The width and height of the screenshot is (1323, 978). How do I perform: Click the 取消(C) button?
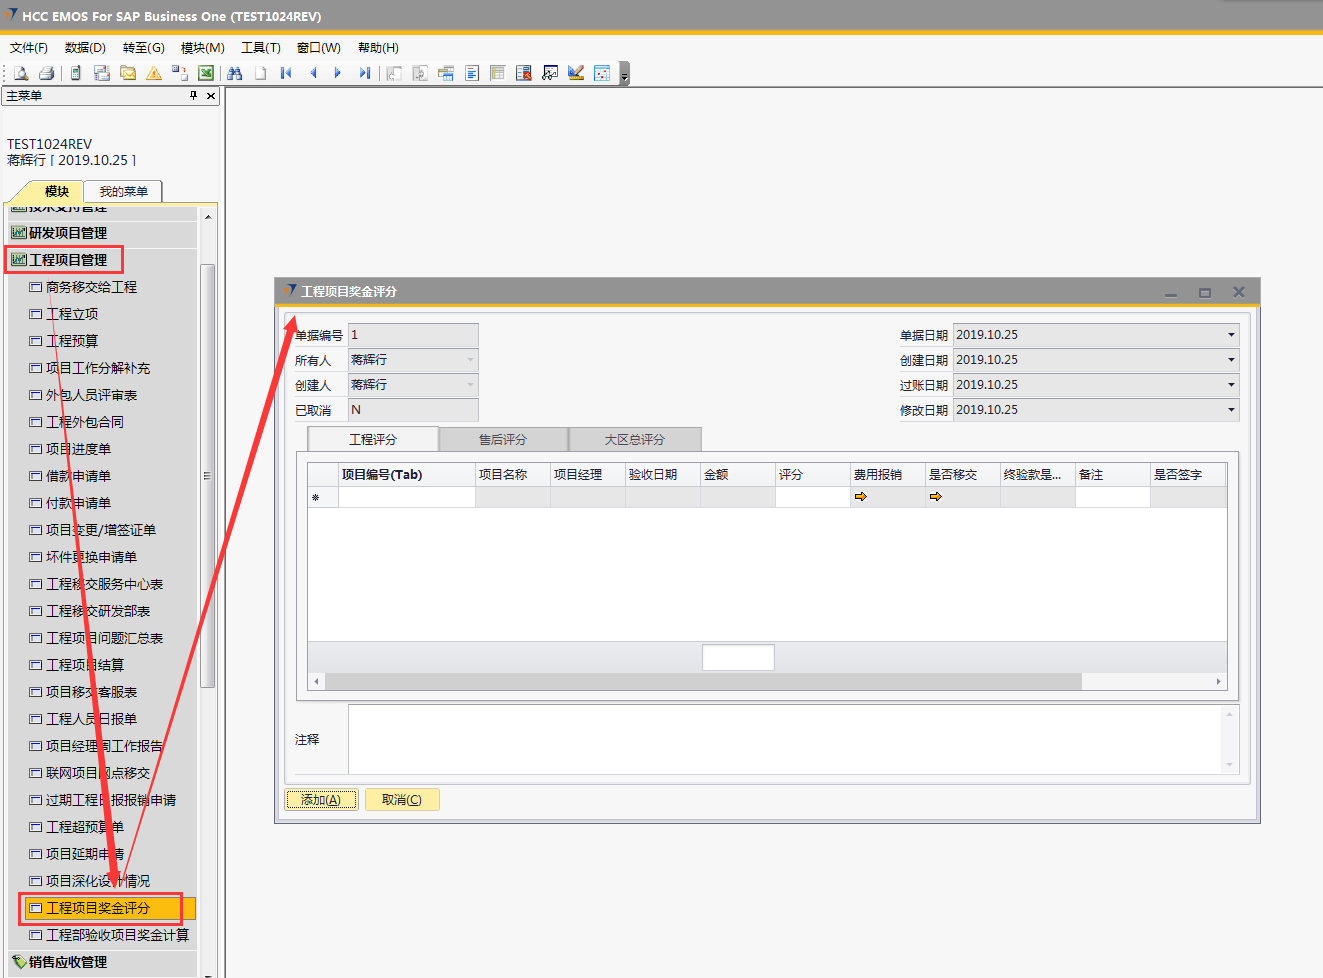click(x=402, y=800)
